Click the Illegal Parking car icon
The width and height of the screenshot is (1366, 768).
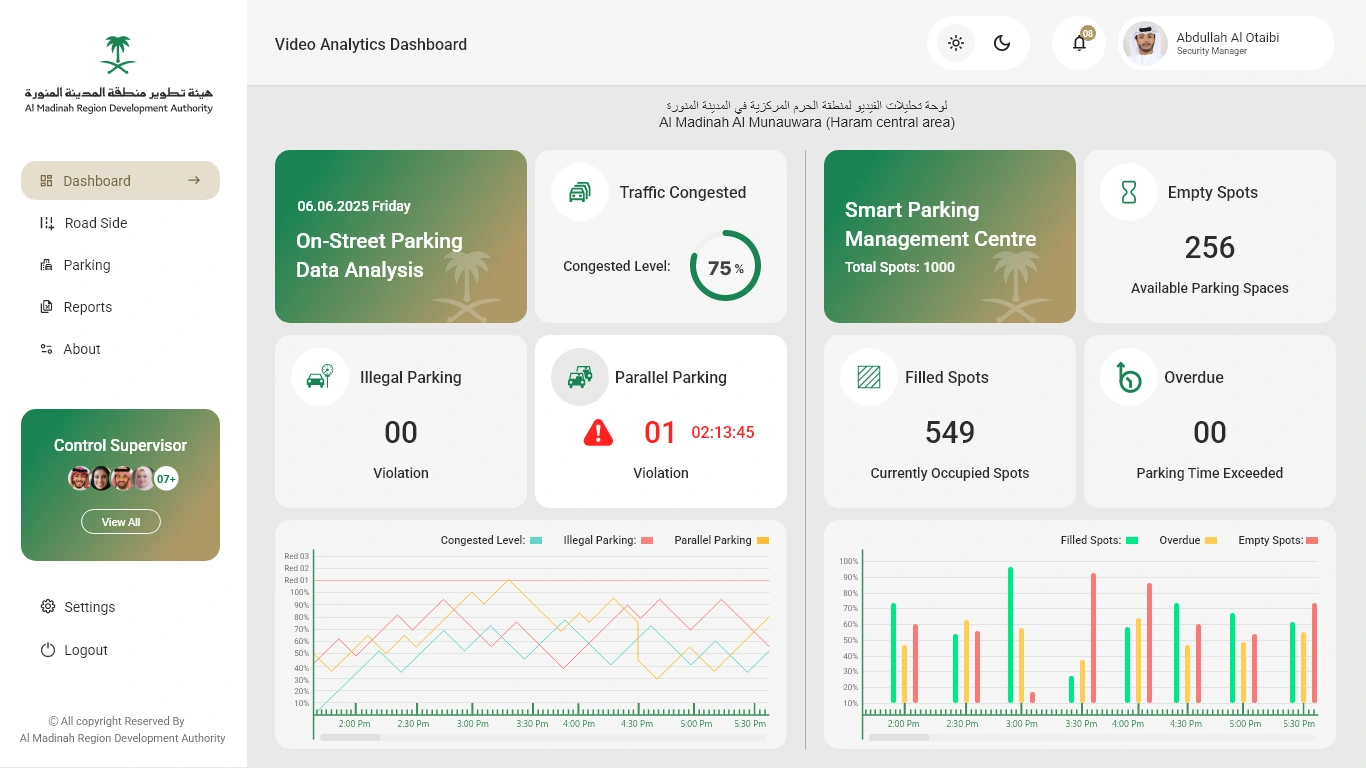[x=320, y=377]
